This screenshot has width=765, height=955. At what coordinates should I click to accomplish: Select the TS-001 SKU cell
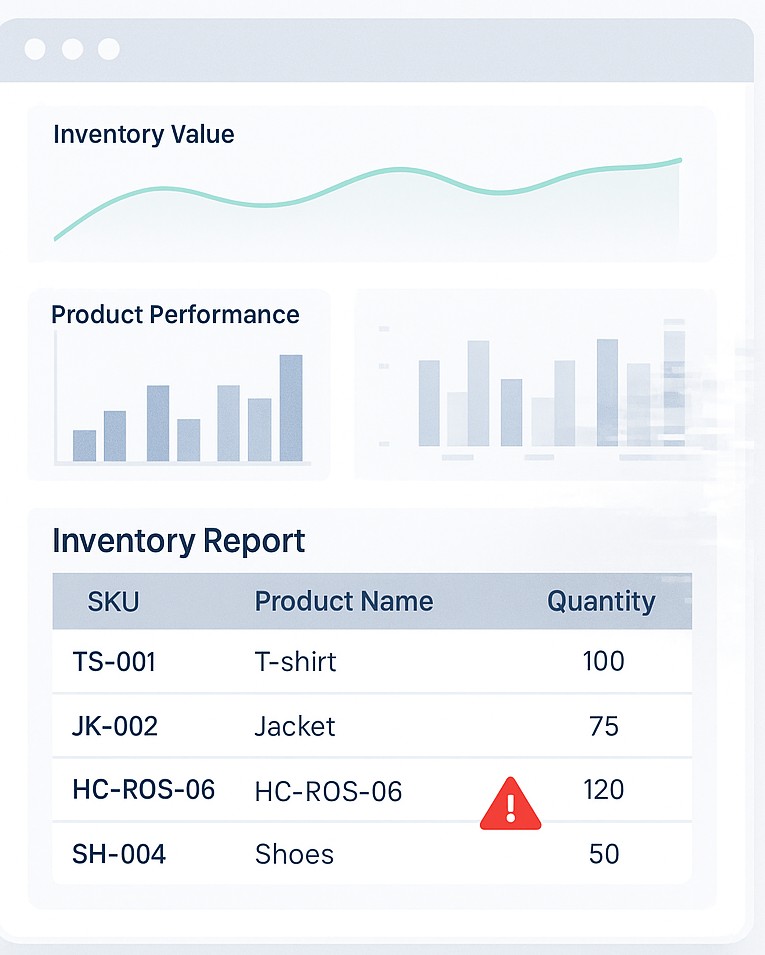[114, 661]
